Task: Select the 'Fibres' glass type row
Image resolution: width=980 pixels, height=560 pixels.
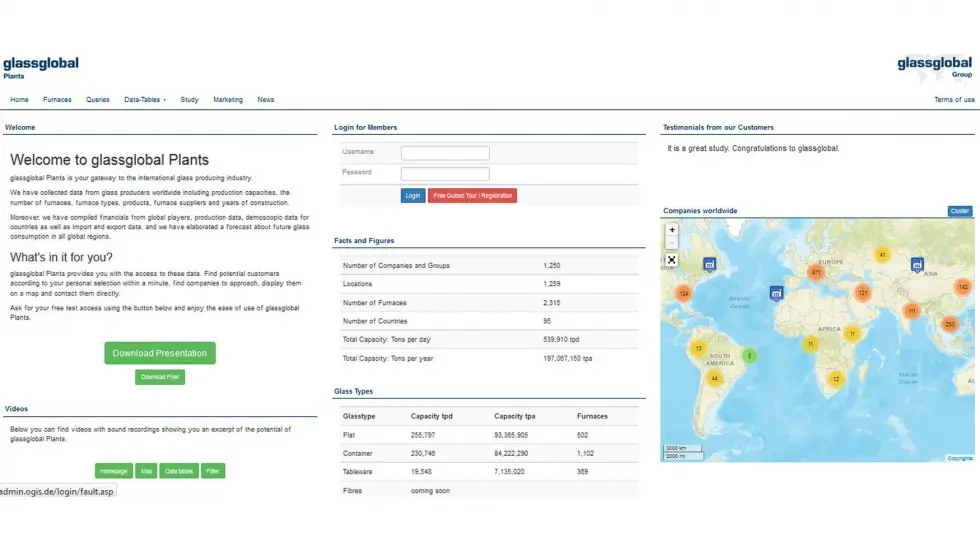Action: [489, 491]
